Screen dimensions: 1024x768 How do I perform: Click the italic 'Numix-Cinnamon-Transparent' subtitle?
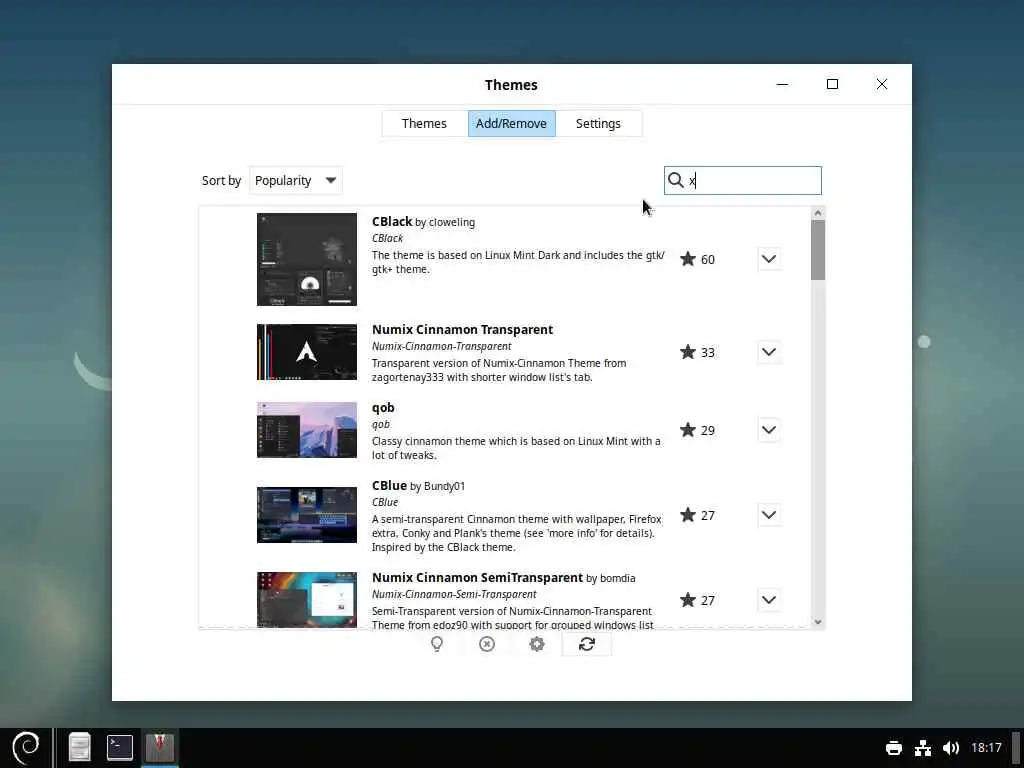point(441,346)
